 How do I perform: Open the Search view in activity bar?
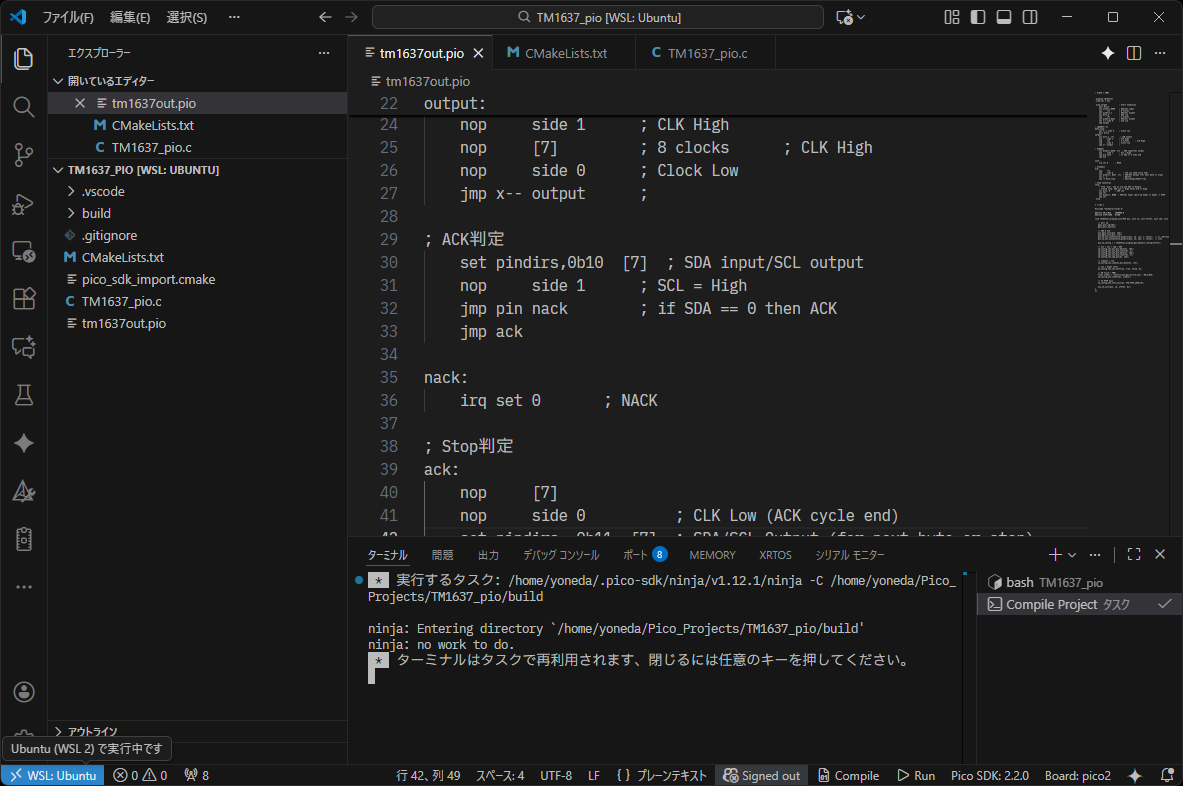23,107
